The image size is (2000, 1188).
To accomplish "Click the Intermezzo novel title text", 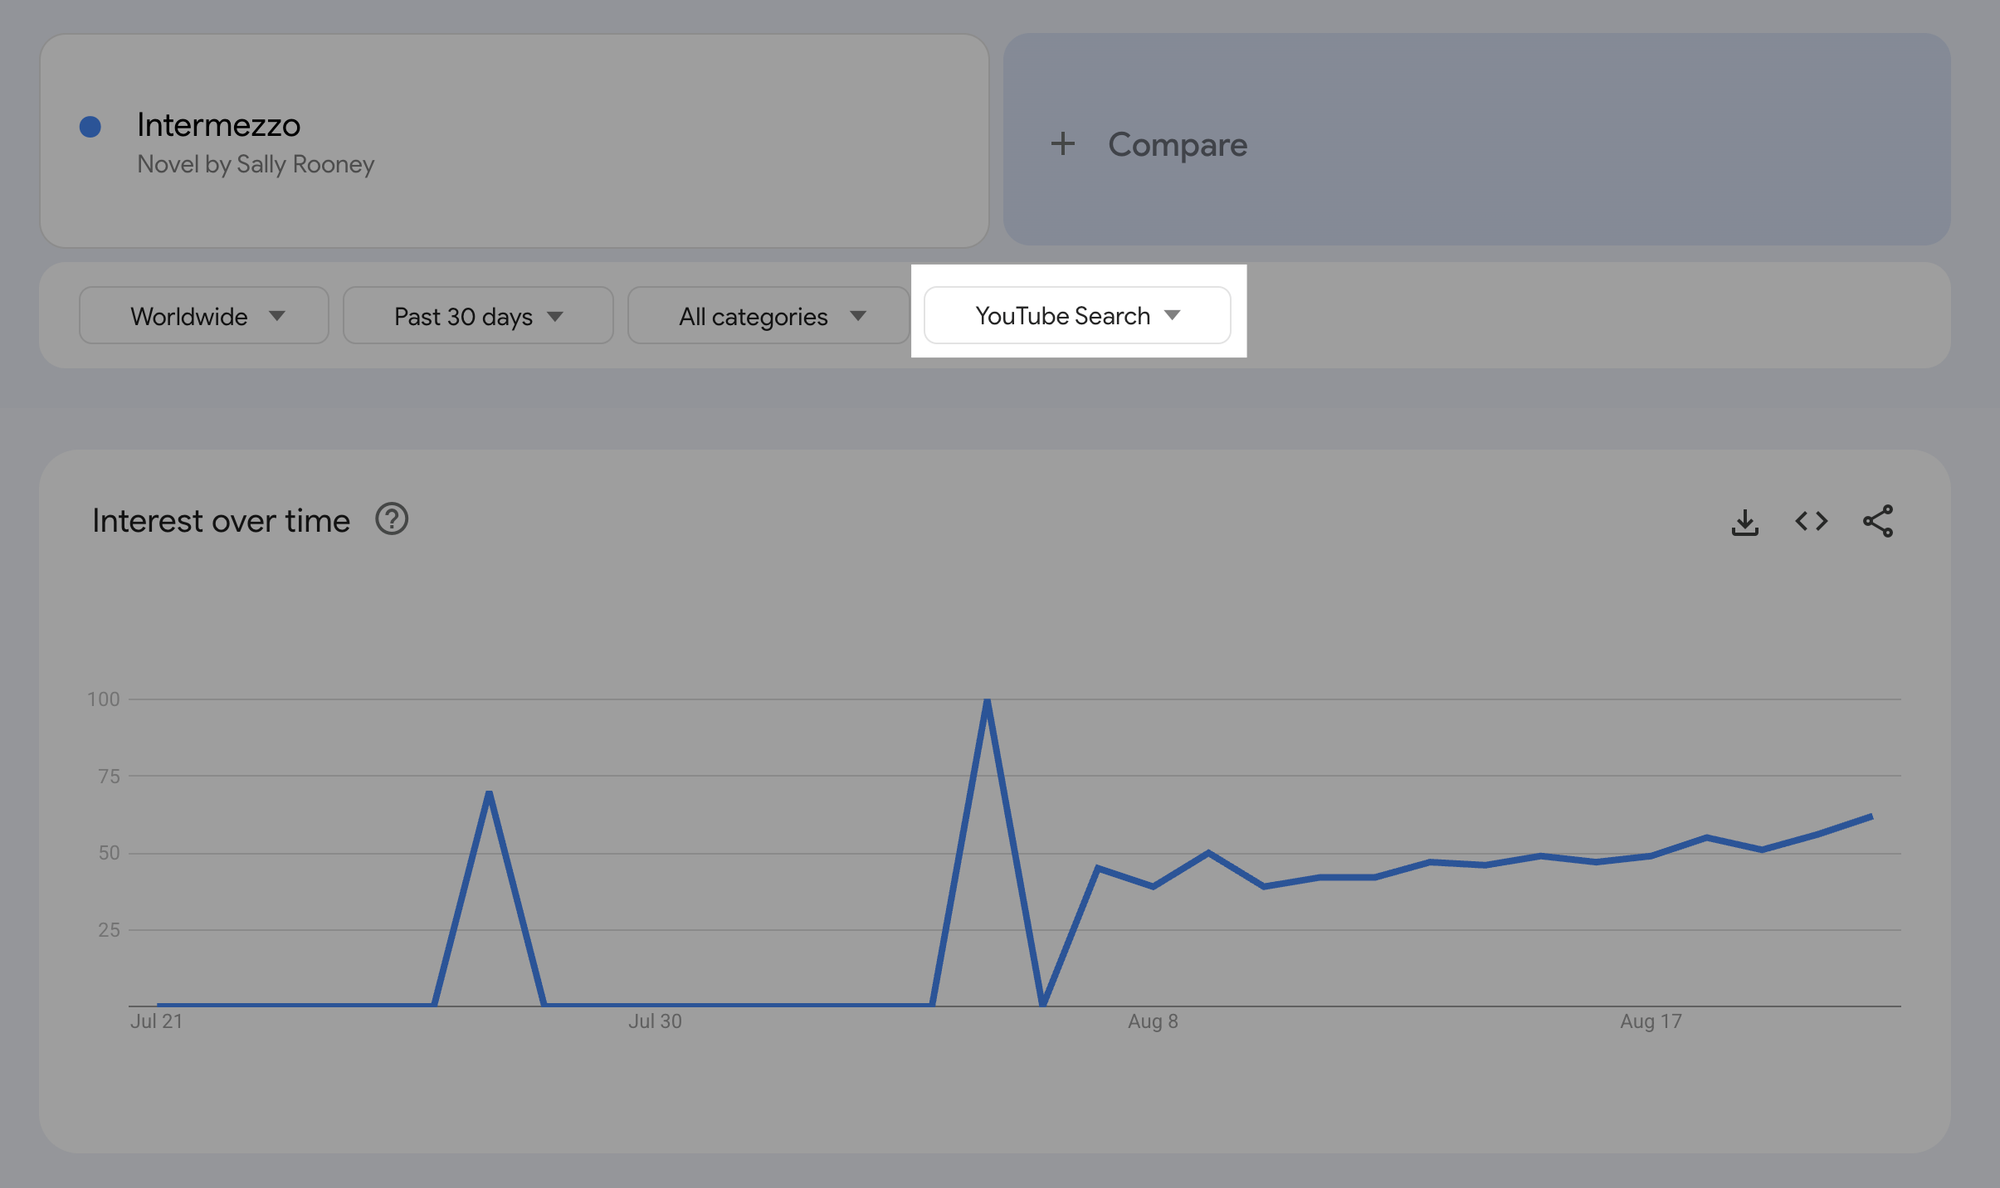I will coord(218,124).
